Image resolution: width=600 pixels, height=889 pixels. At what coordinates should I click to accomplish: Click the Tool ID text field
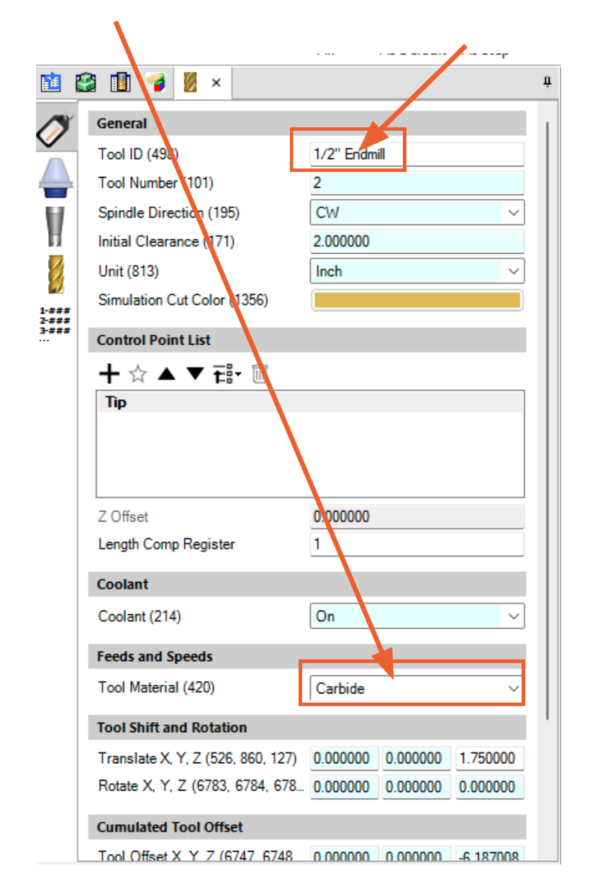[417, 154]
